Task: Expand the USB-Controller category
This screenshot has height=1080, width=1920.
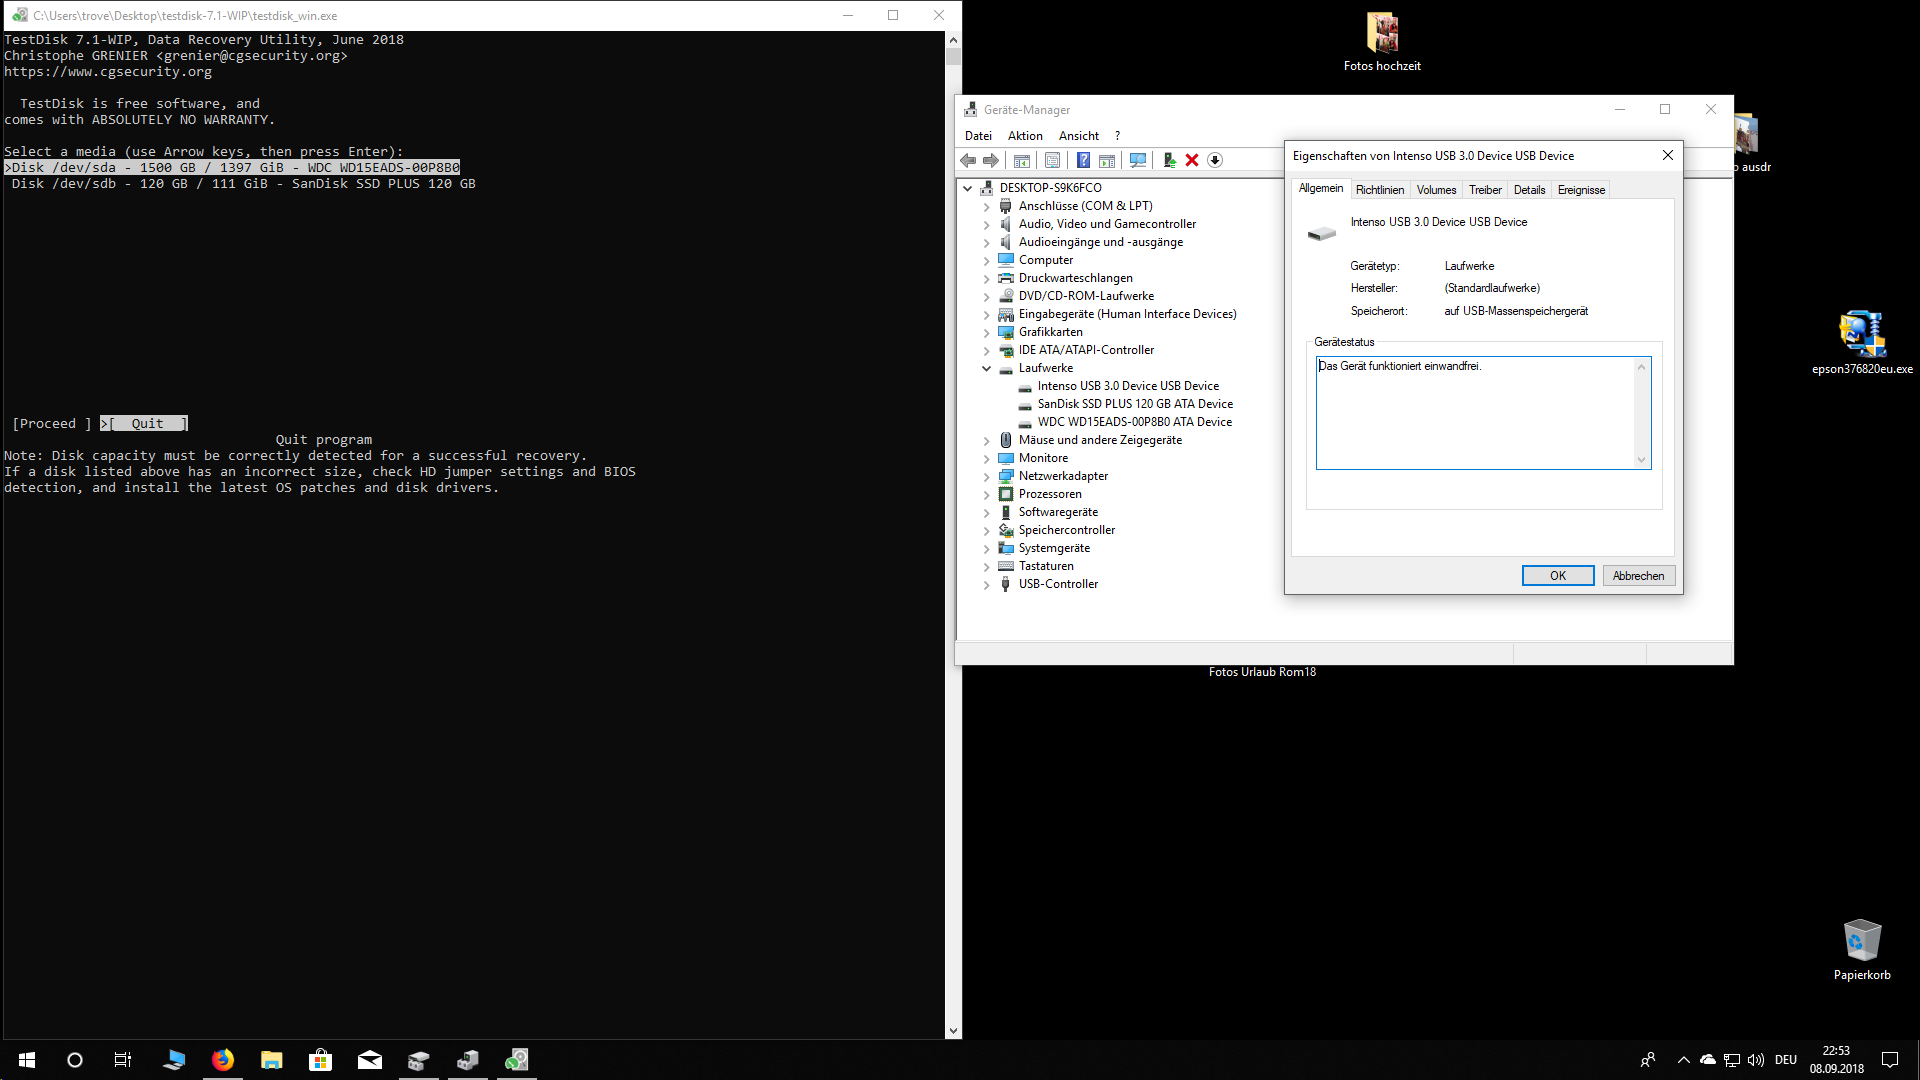Action: tap(986, 584)
